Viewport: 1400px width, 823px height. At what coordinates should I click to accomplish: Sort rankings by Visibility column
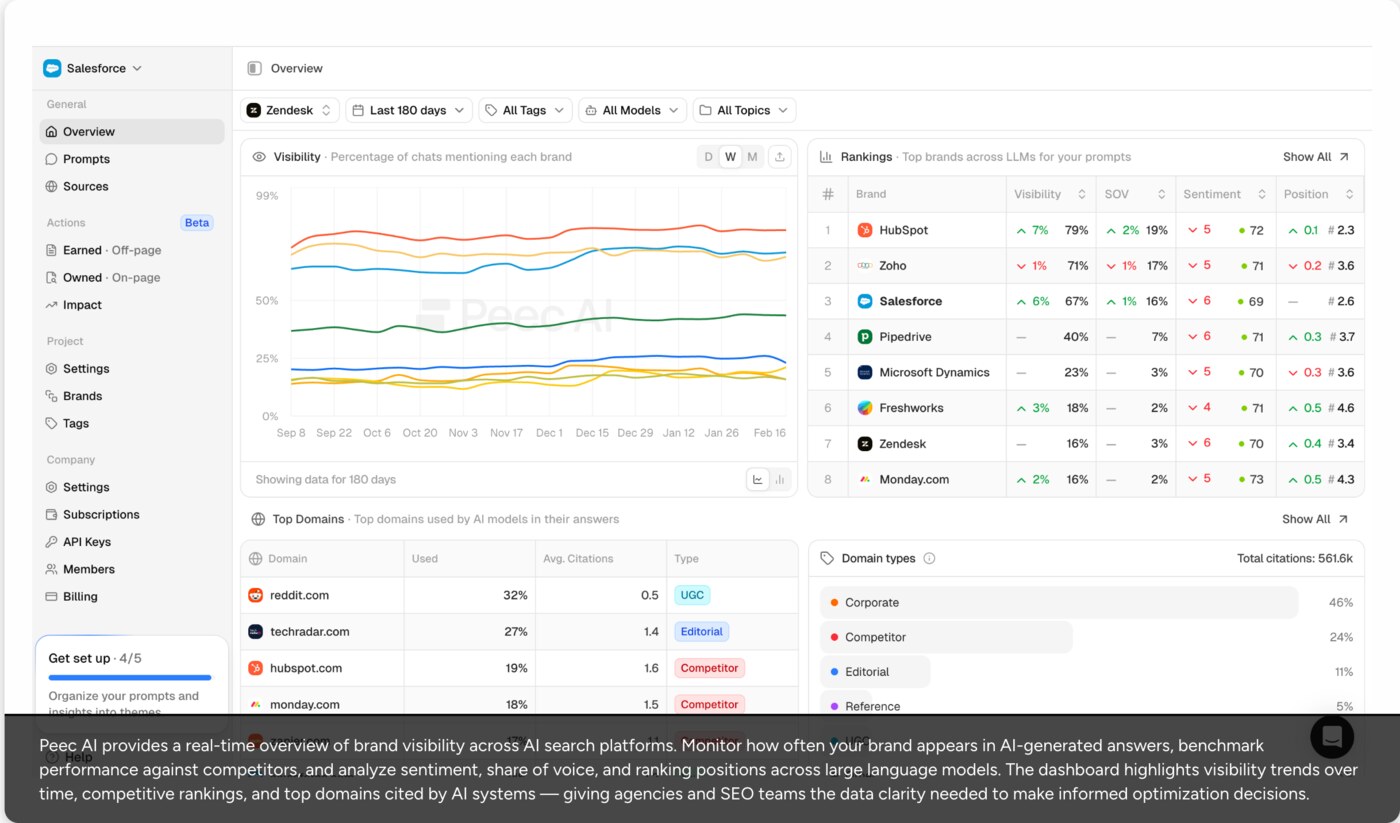pyautogui.click(x=1050, y=194)
